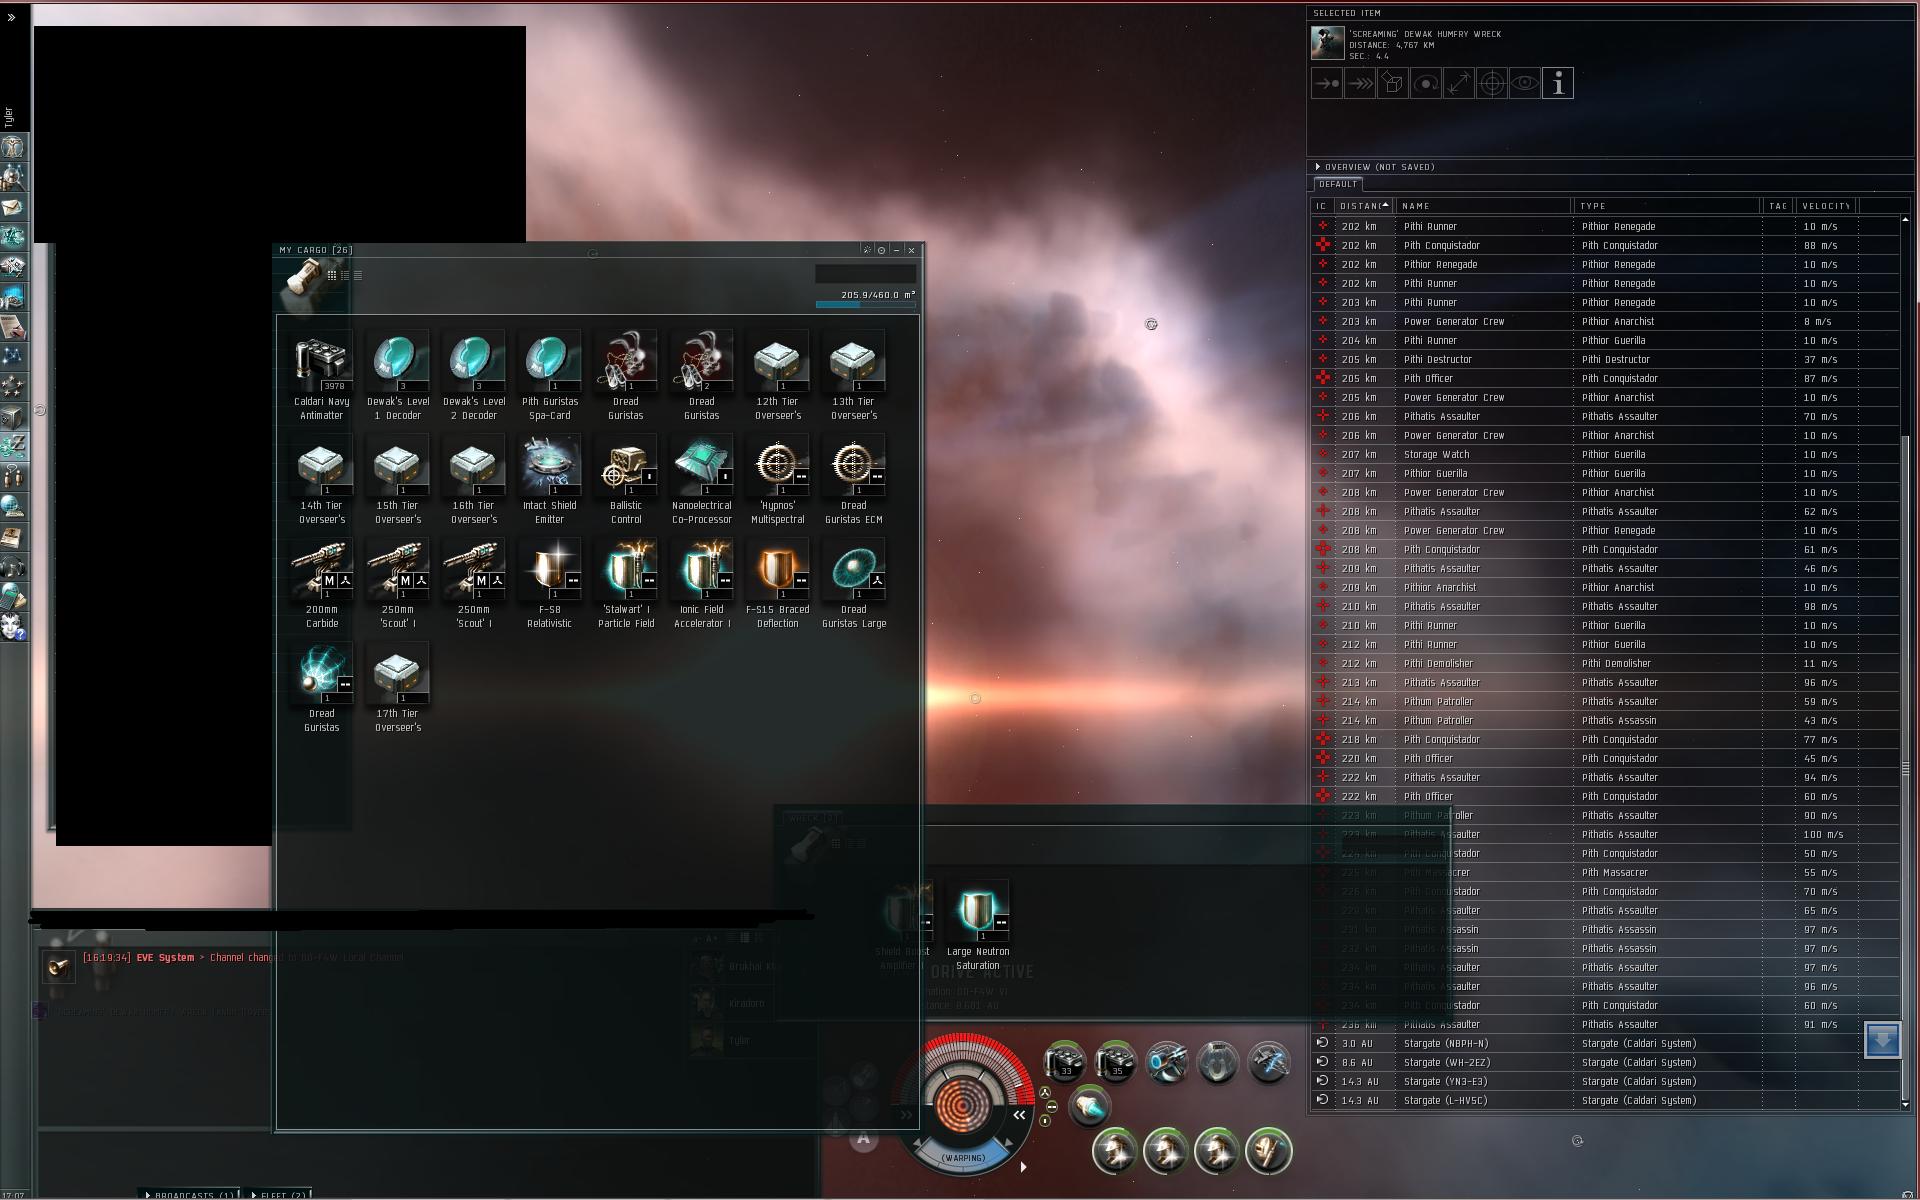Click the weapon module with 33 charges
The height and width of the screenshot is (1200, 1920).
(1064, 1061)
